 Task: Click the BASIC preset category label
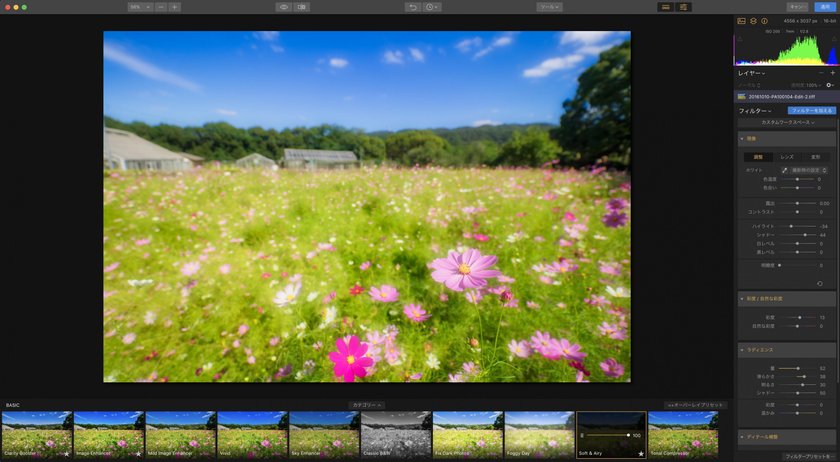pos(12,405)
